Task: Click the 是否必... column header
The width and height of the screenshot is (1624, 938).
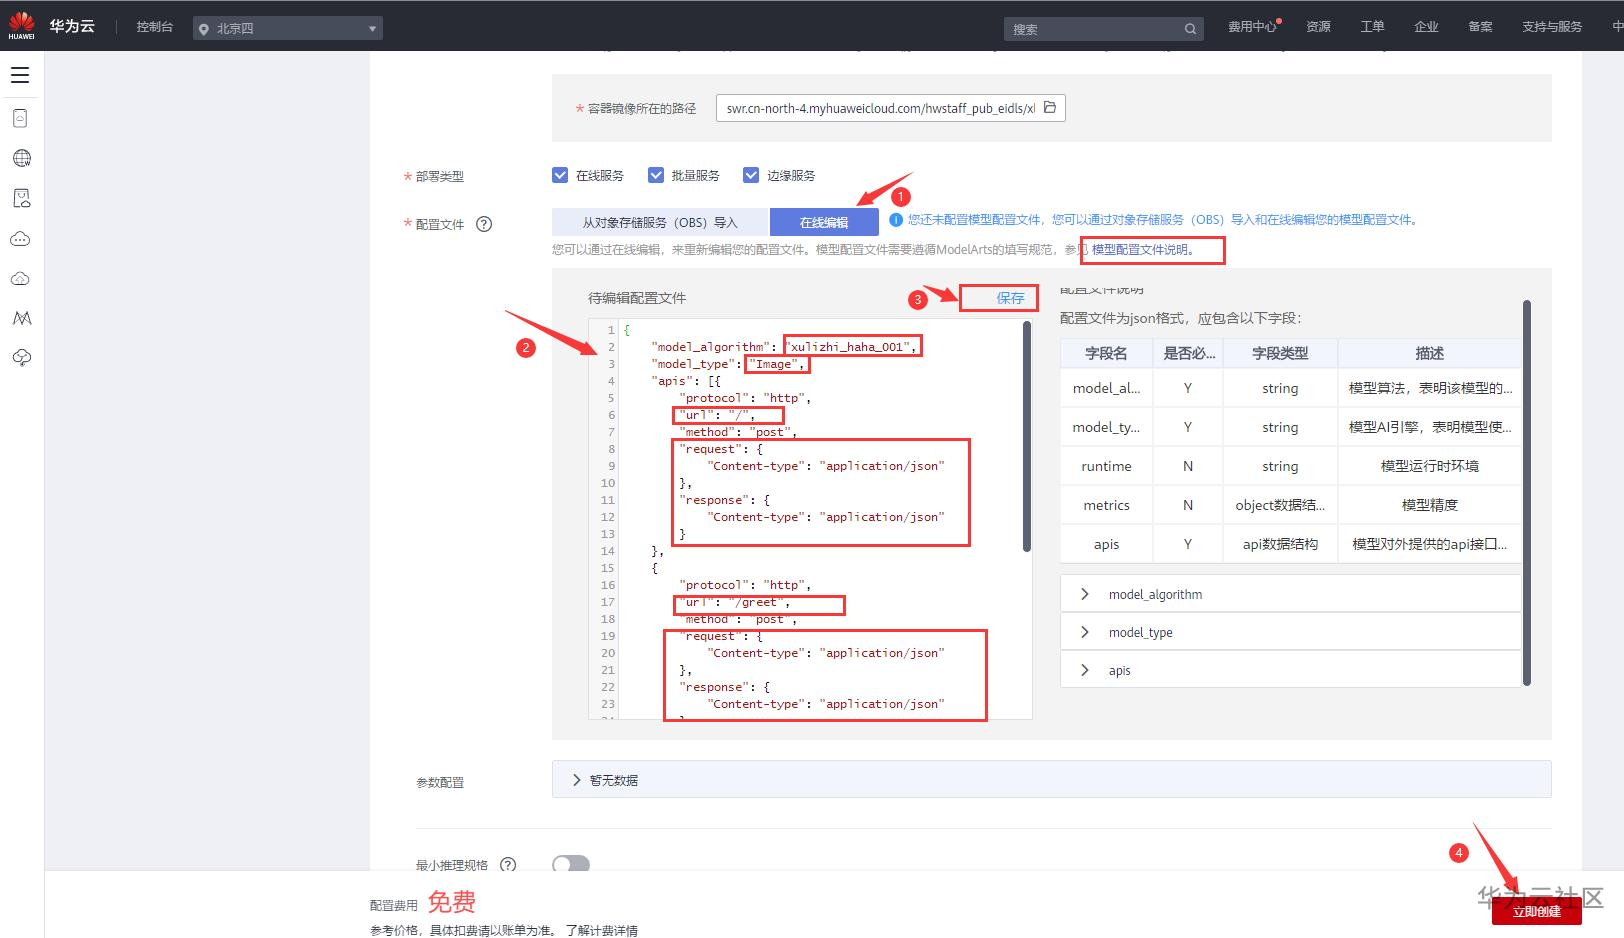Action: (x=1188, y=353)
